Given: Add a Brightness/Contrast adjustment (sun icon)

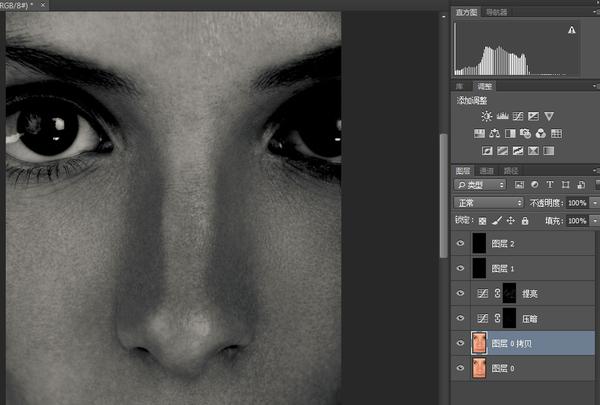Looking at the screenshot, I should coord(486,117).
